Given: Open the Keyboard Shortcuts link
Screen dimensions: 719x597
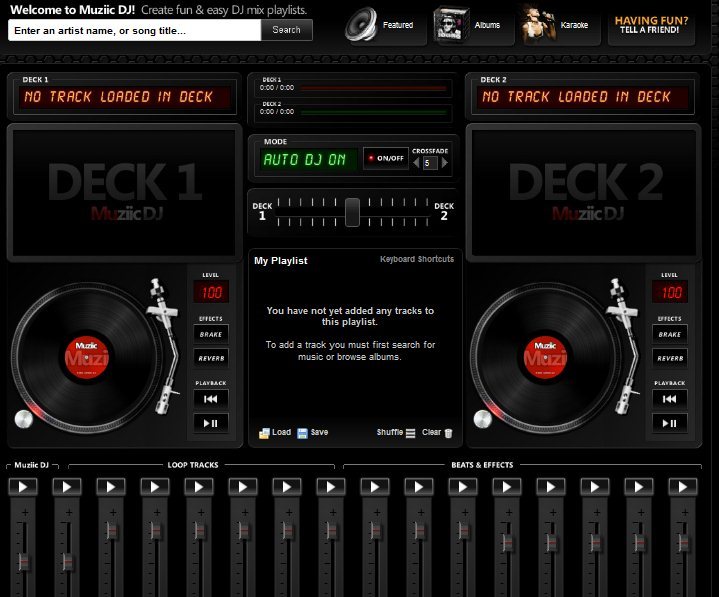Looking at the screenshot, I should point(416,260).
